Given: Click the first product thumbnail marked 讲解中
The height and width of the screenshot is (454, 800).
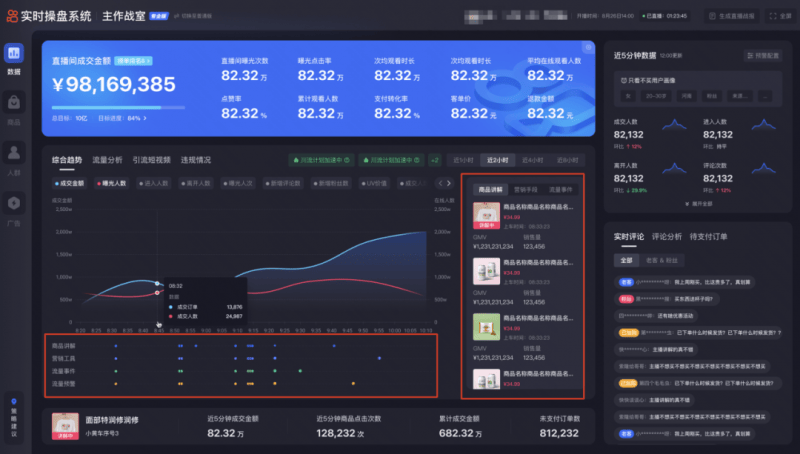Looking at the screenshot, I should (487, 217).
